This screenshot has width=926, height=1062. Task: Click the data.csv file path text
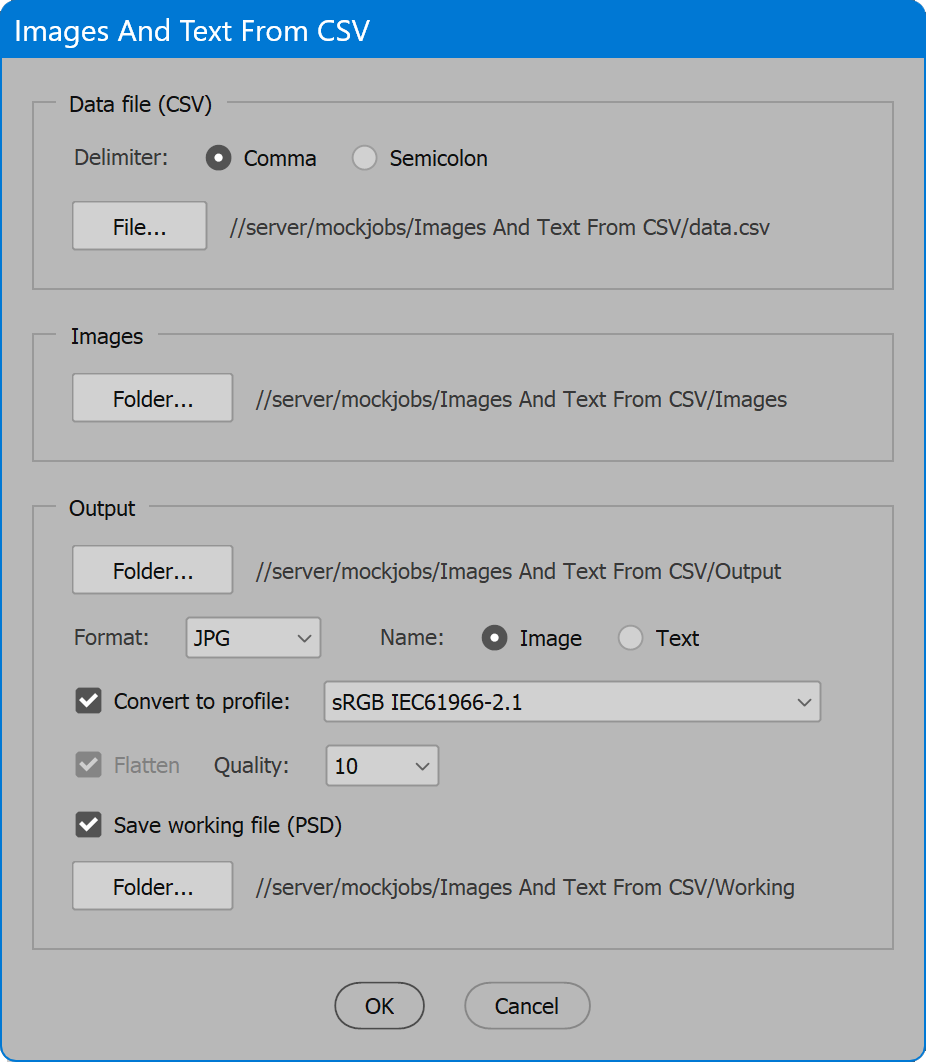(500, 228)
